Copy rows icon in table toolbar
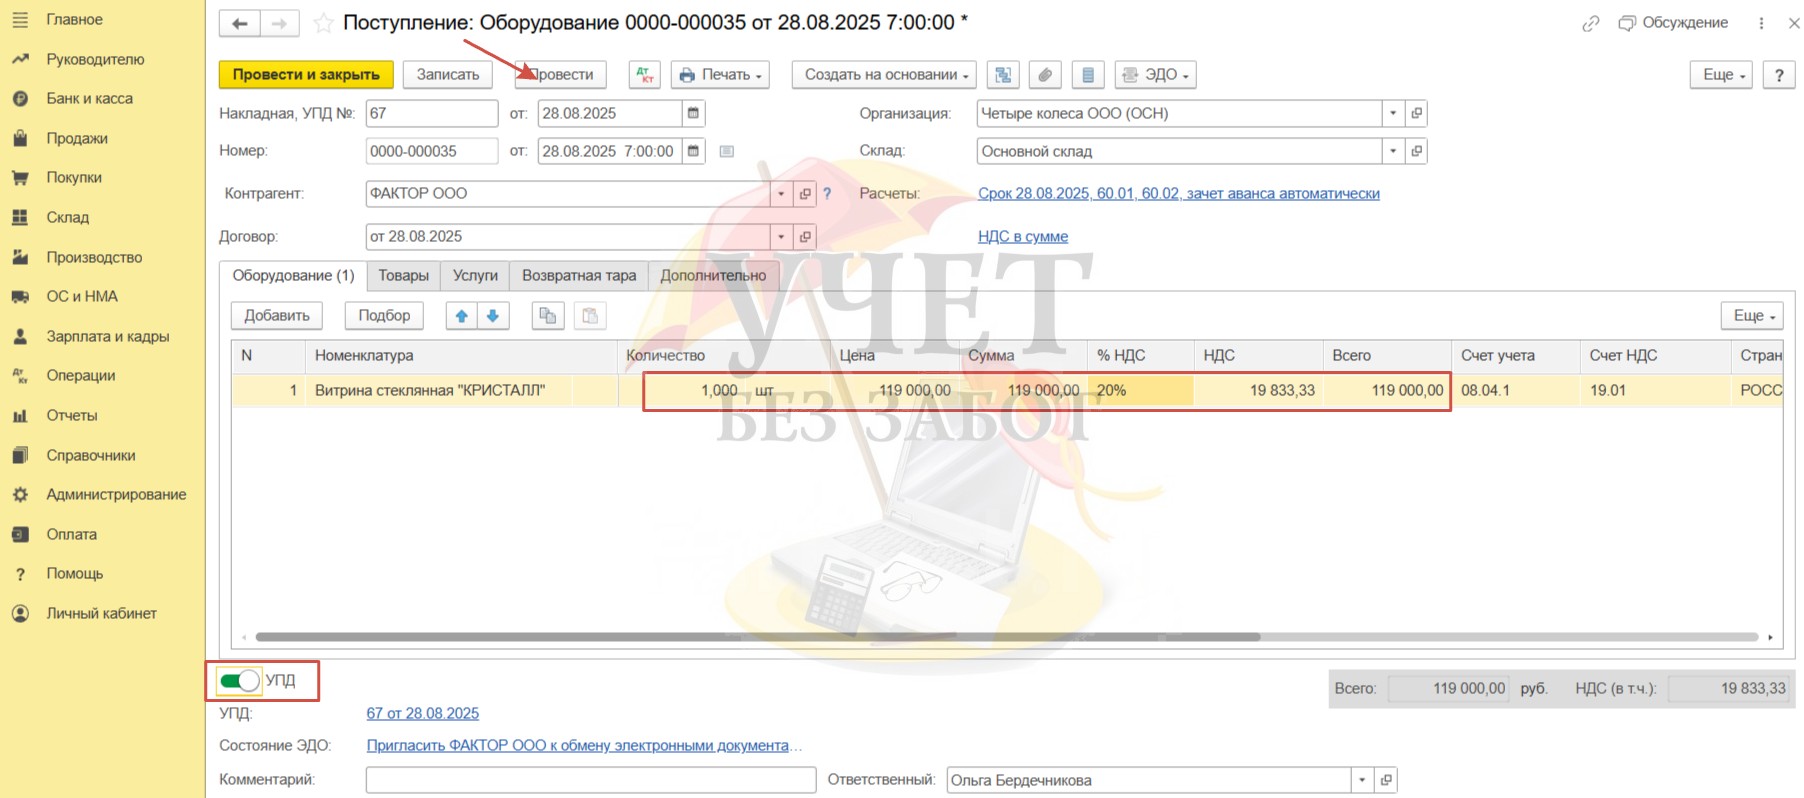The height and width of the screenshot is (798, 1804). 548,316
